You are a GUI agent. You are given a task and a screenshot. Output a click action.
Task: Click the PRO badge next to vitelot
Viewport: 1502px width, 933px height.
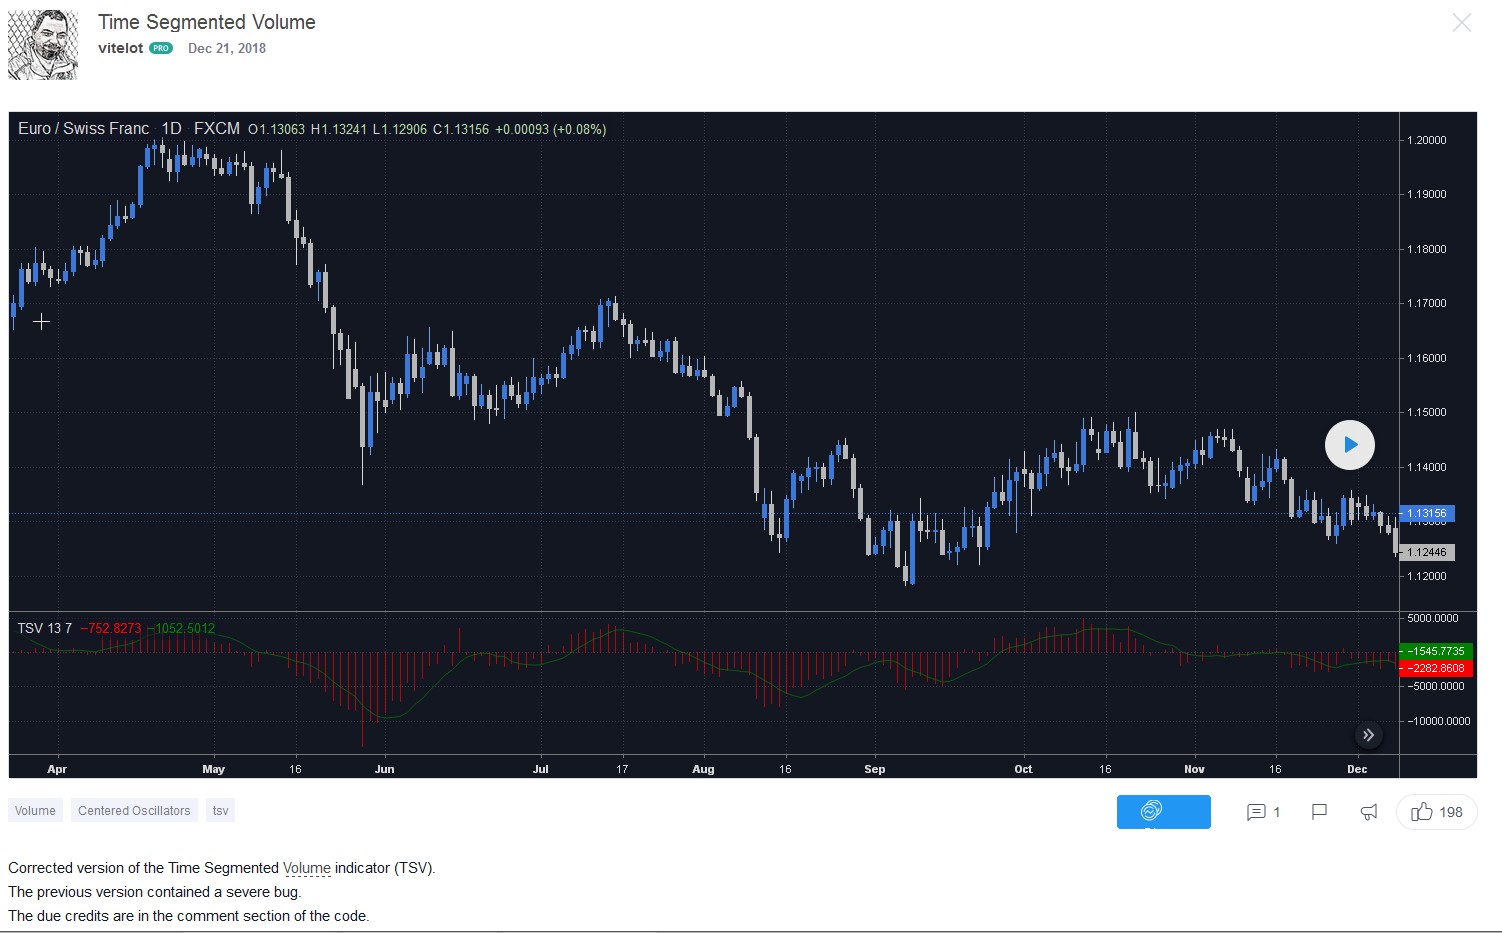[x=161, y=48]
